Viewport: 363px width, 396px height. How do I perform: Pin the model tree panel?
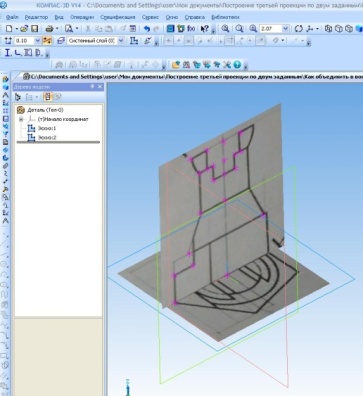point(92,87)
